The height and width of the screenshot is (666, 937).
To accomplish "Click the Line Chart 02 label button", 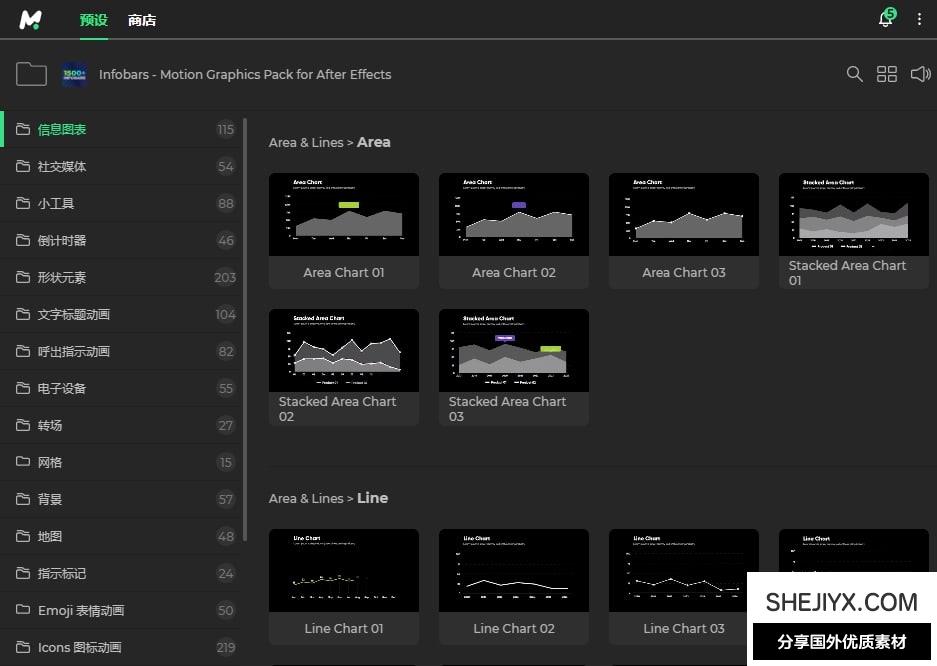I will click(x=514, y=628).
